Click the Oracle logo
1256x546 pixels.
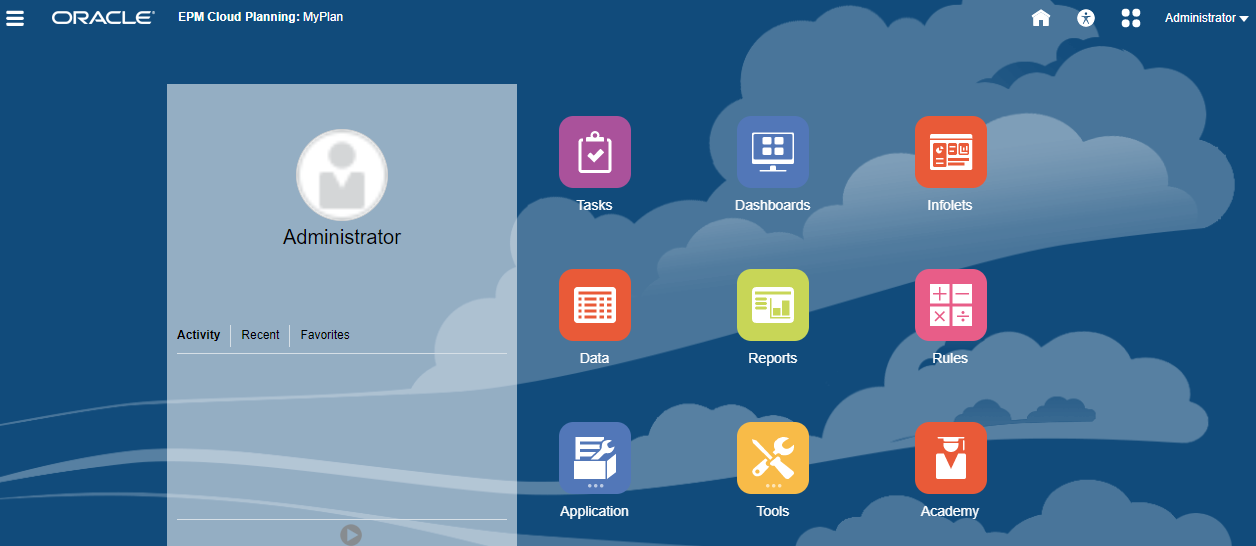pyautogui.click(x=103, y=18)
